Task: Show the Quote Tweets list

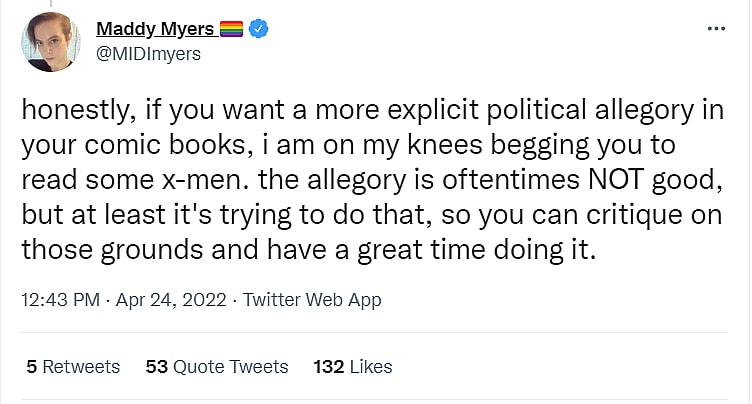Action: coord(230,367)
